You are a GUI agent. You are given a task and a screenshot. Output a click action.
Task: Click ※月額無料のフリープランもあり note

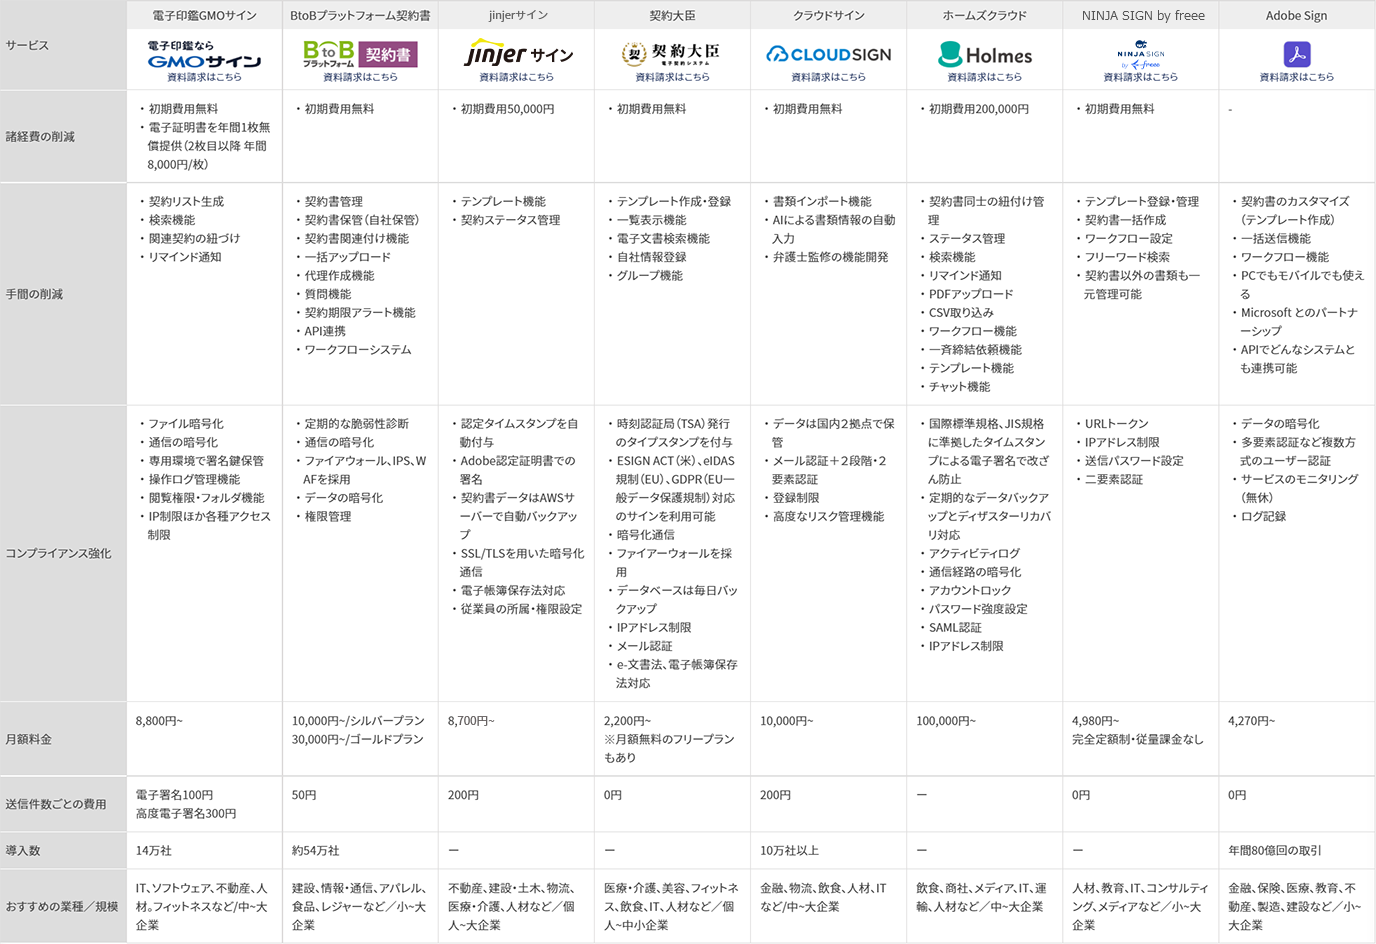point(669,749)
